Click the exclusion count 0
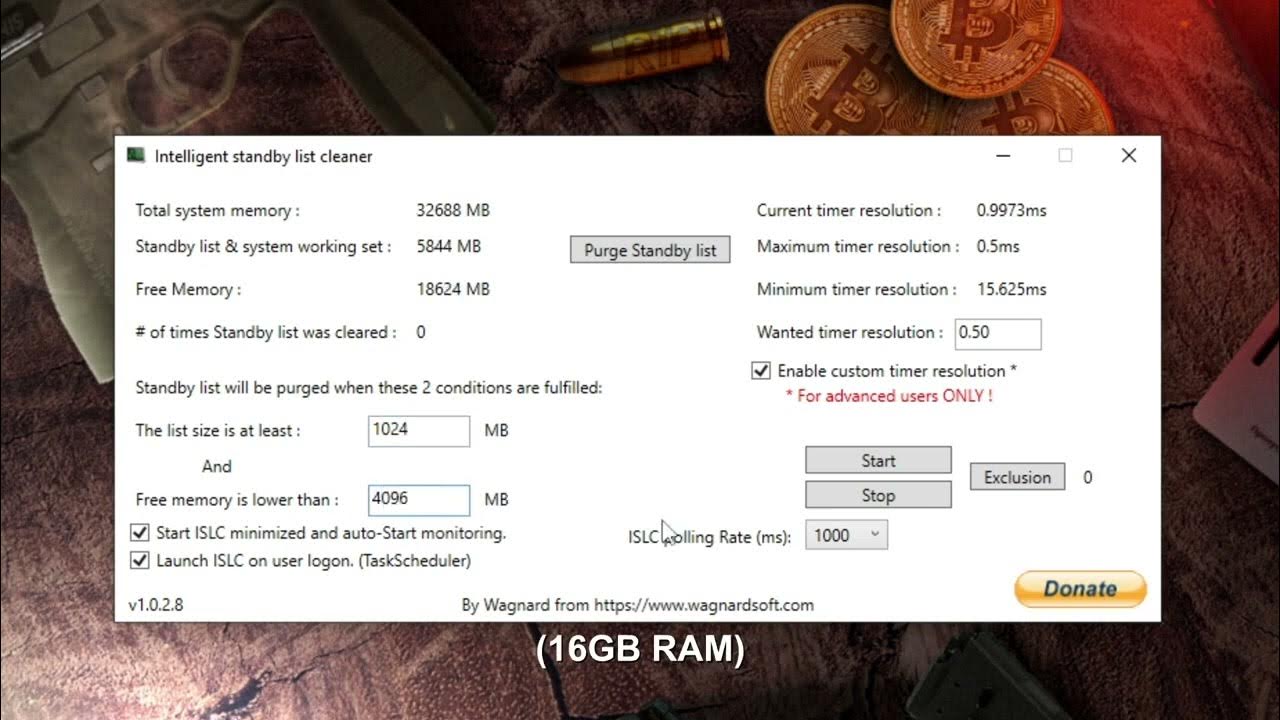1280x720 pixels. tap(1088, 477)
